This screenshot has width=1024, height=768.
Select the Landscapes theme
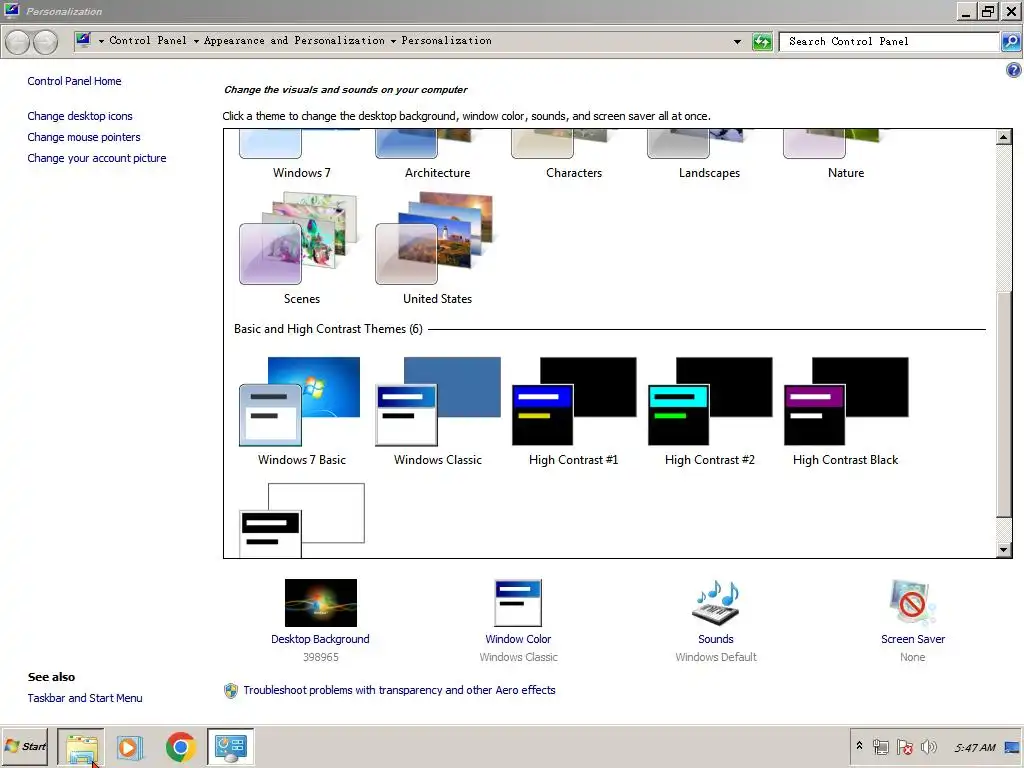[x=709, y=154]
